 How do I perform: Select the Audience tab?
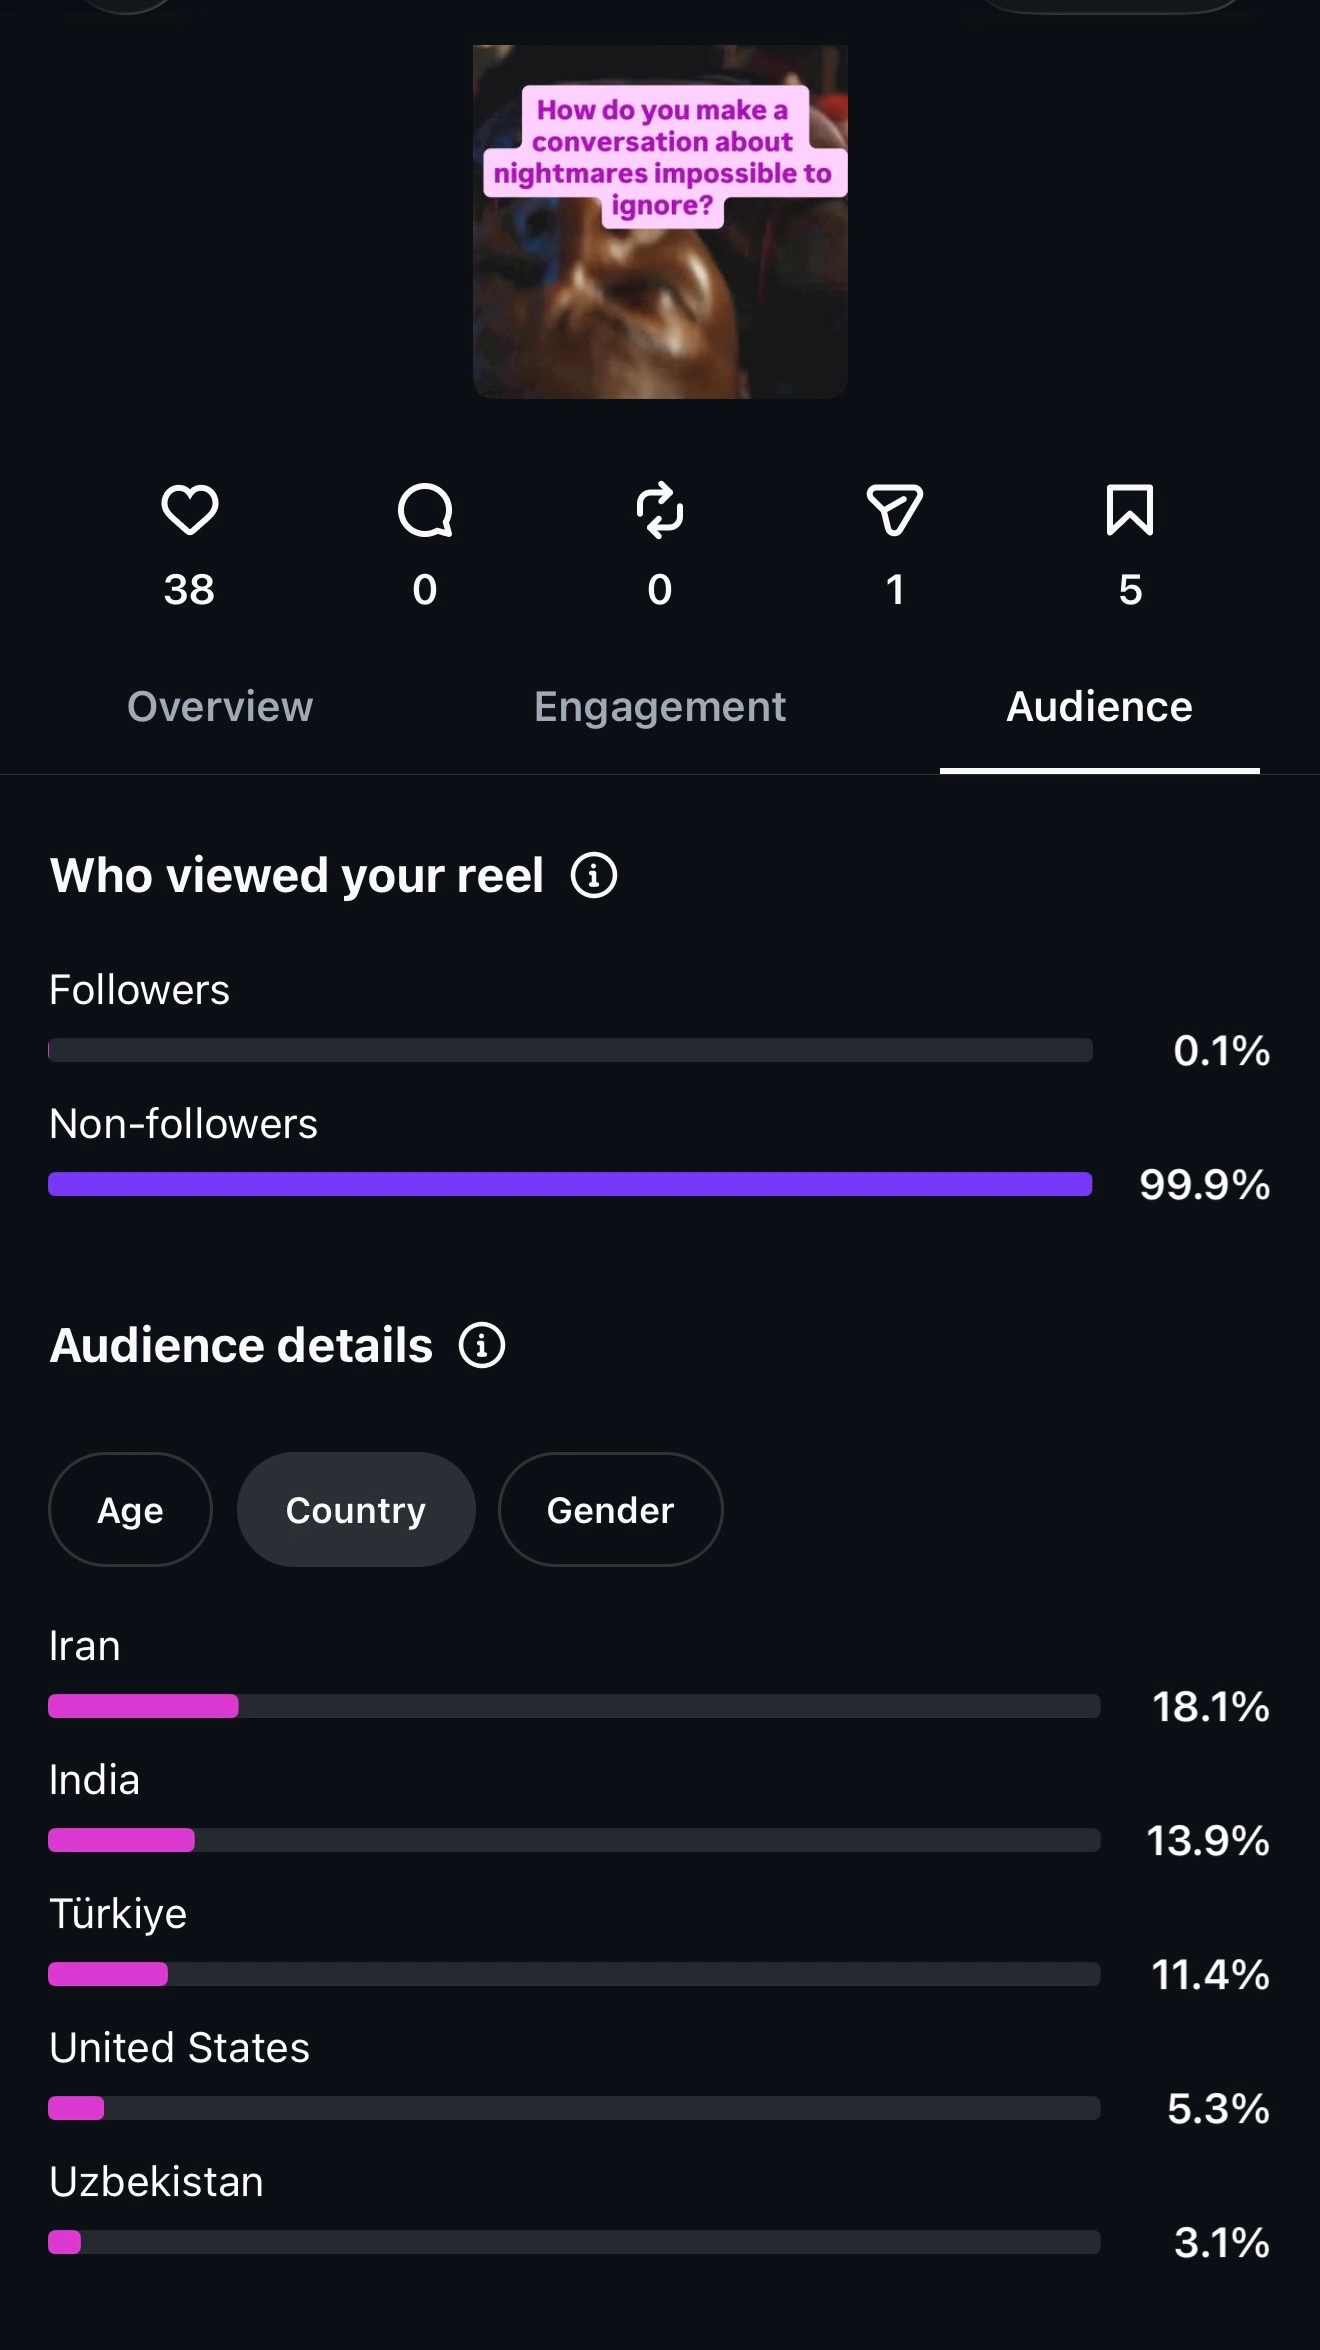[x=1100, y=707]
